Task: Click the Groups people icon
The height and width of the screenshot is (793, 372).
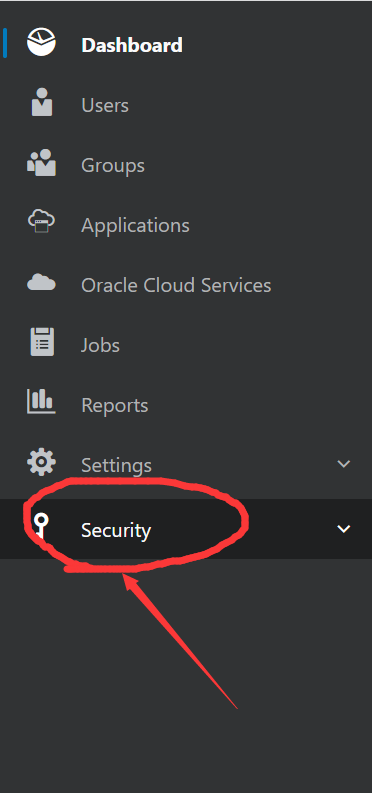Action: coord(41,162)
